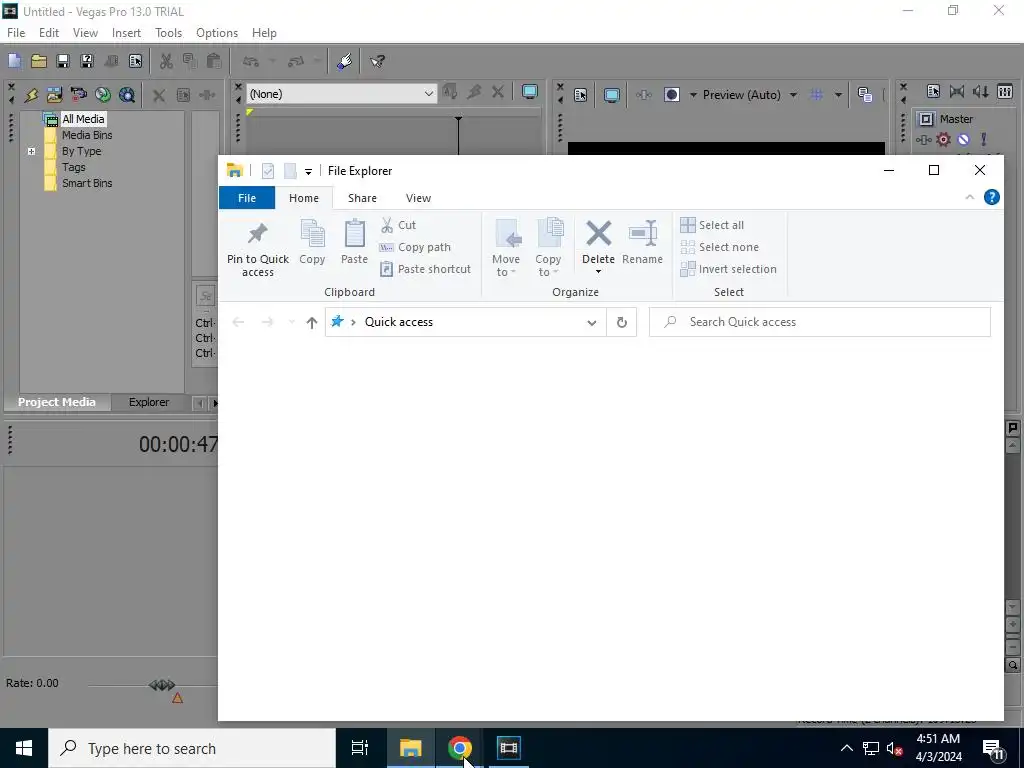Click the Master output icon beside Master label
Image resolution: width=1024 pixels, height=768 pixels.
pyautogui.click(x=926, y=119)
